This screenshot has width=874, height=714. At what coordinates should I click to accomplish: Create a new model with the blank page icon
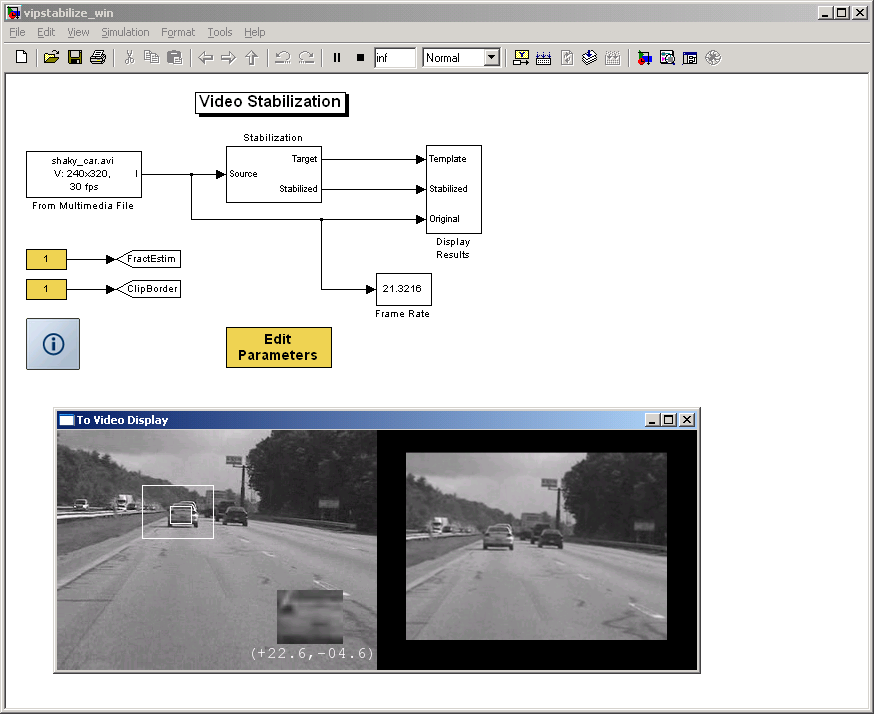pyautogui.click(x=21, y=57)
